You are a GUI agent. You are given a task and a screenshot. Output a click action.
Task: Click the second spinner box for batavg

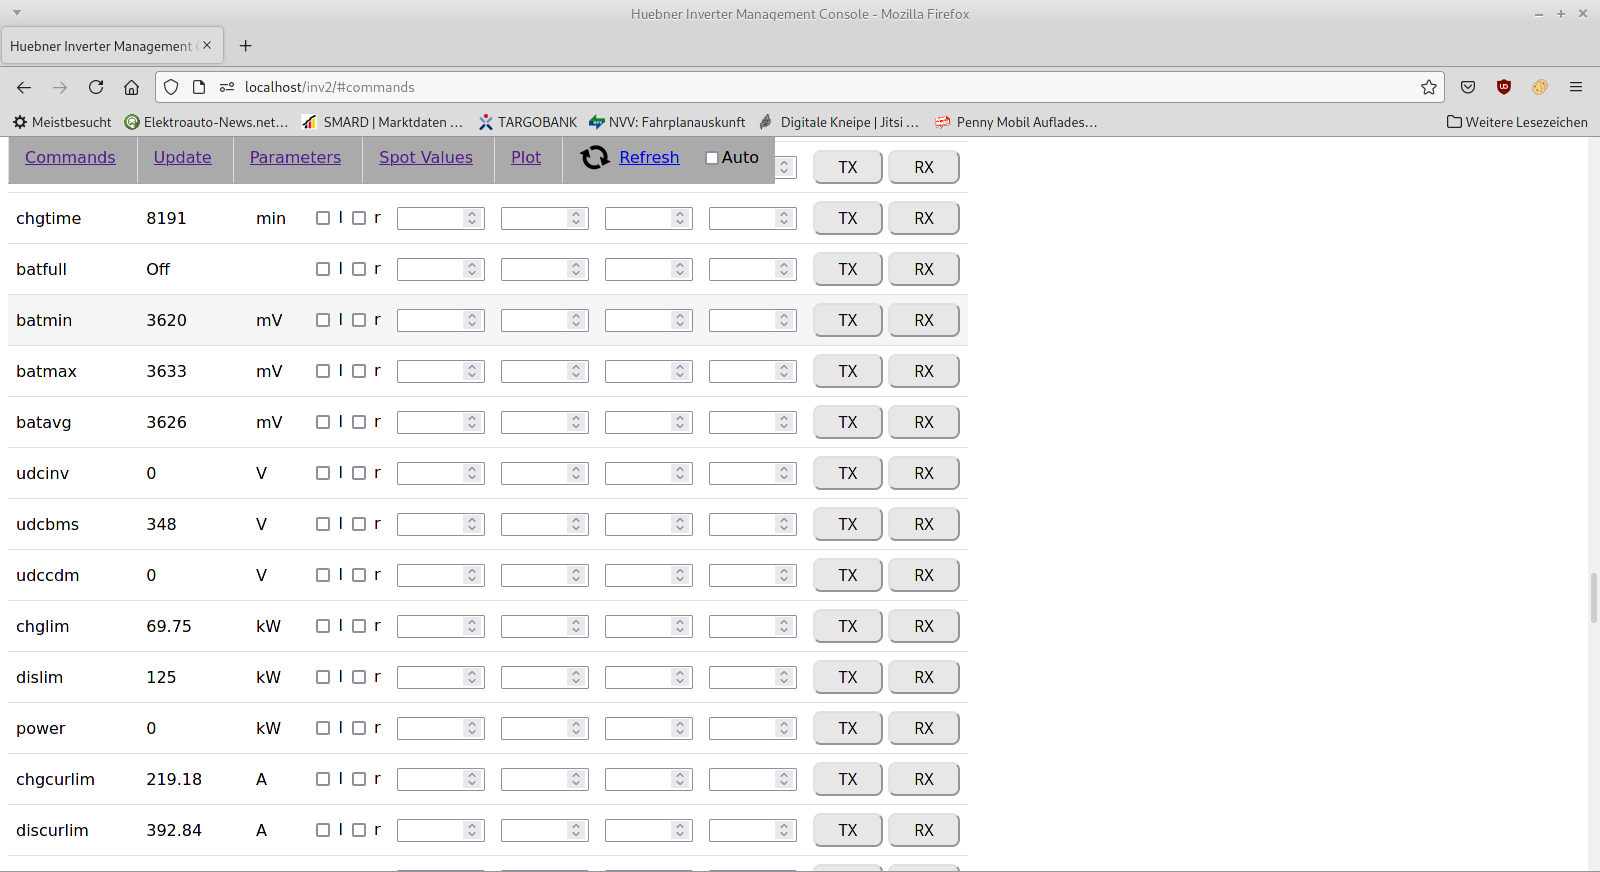pyautogui.click(x=536, y=422)
